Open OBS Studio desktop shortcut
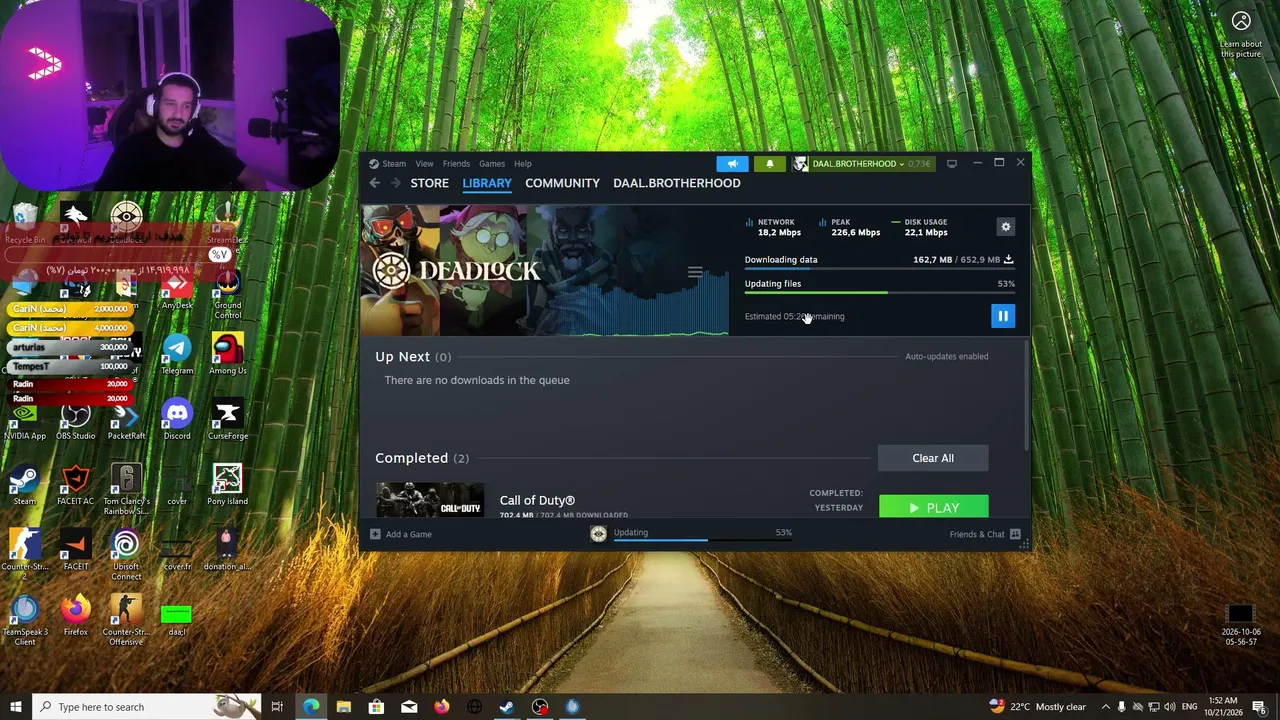Screen dimensions: 1280x720 76,420
